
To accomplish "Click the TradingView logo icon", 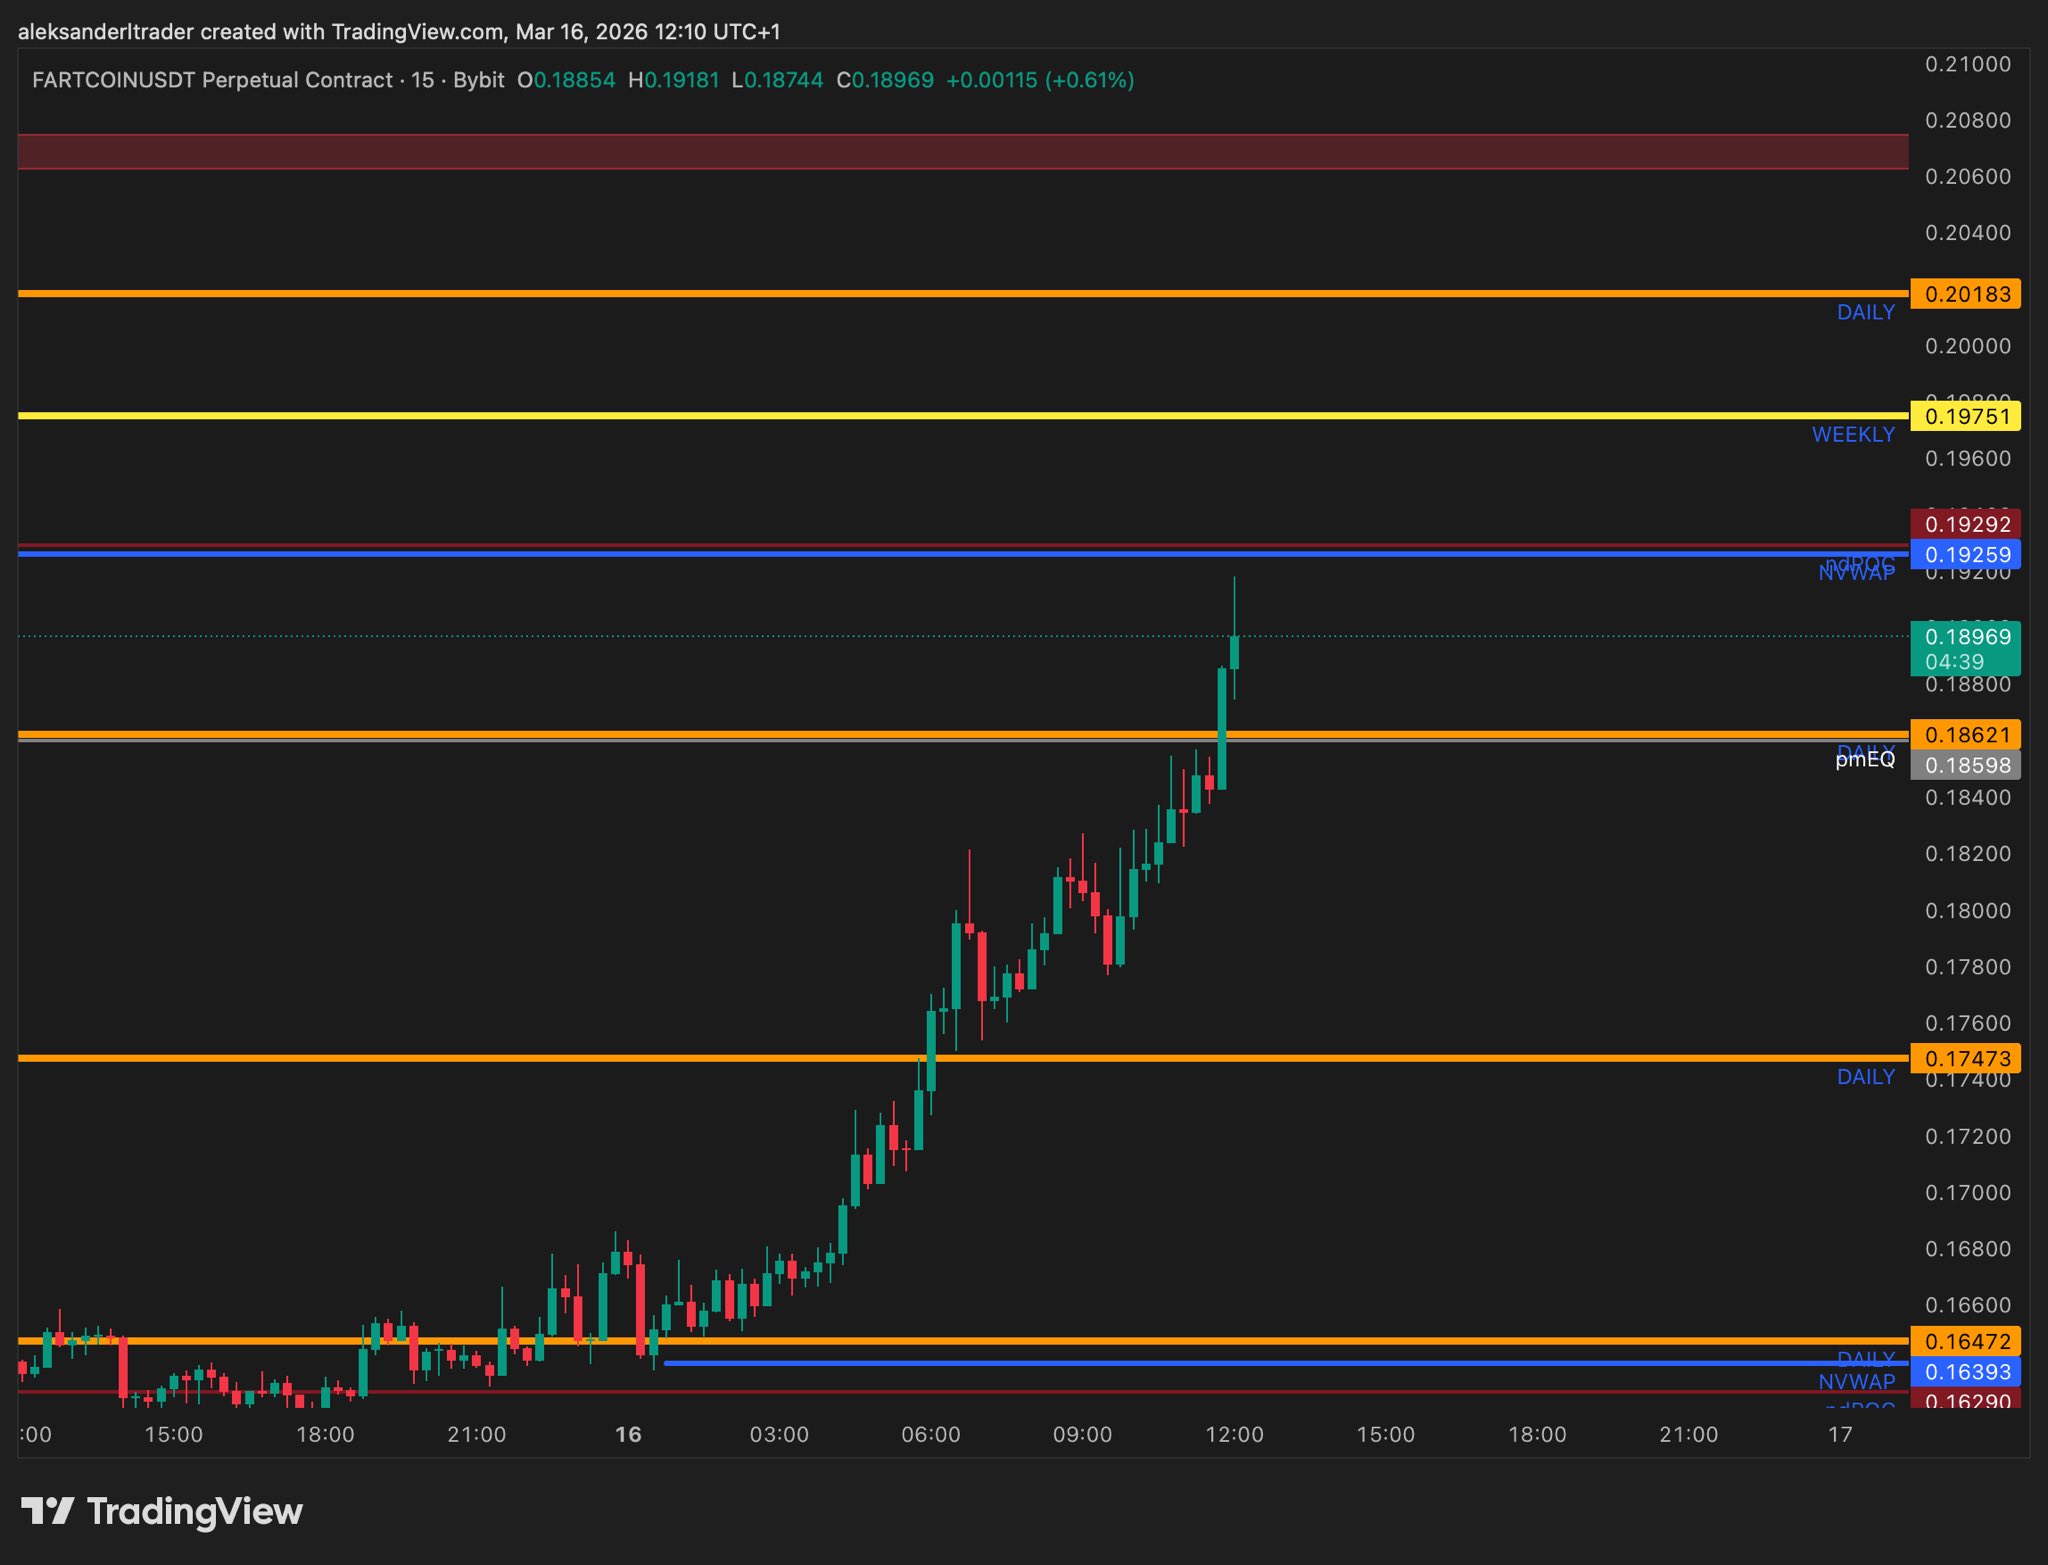I will point(48,1510).
